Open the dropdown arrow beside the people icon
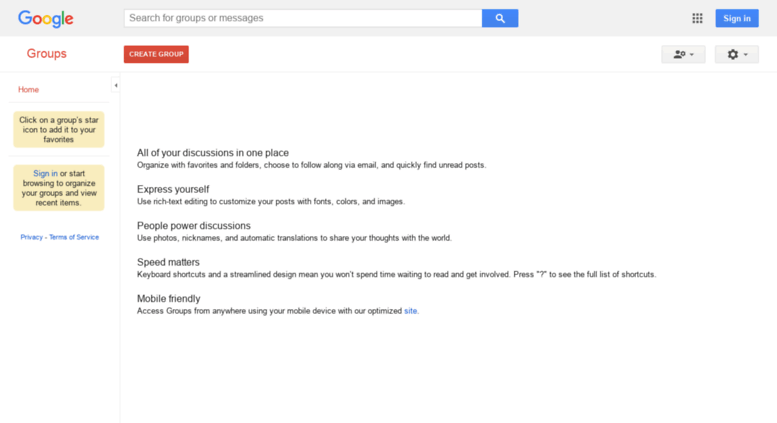 coord(692,54)
